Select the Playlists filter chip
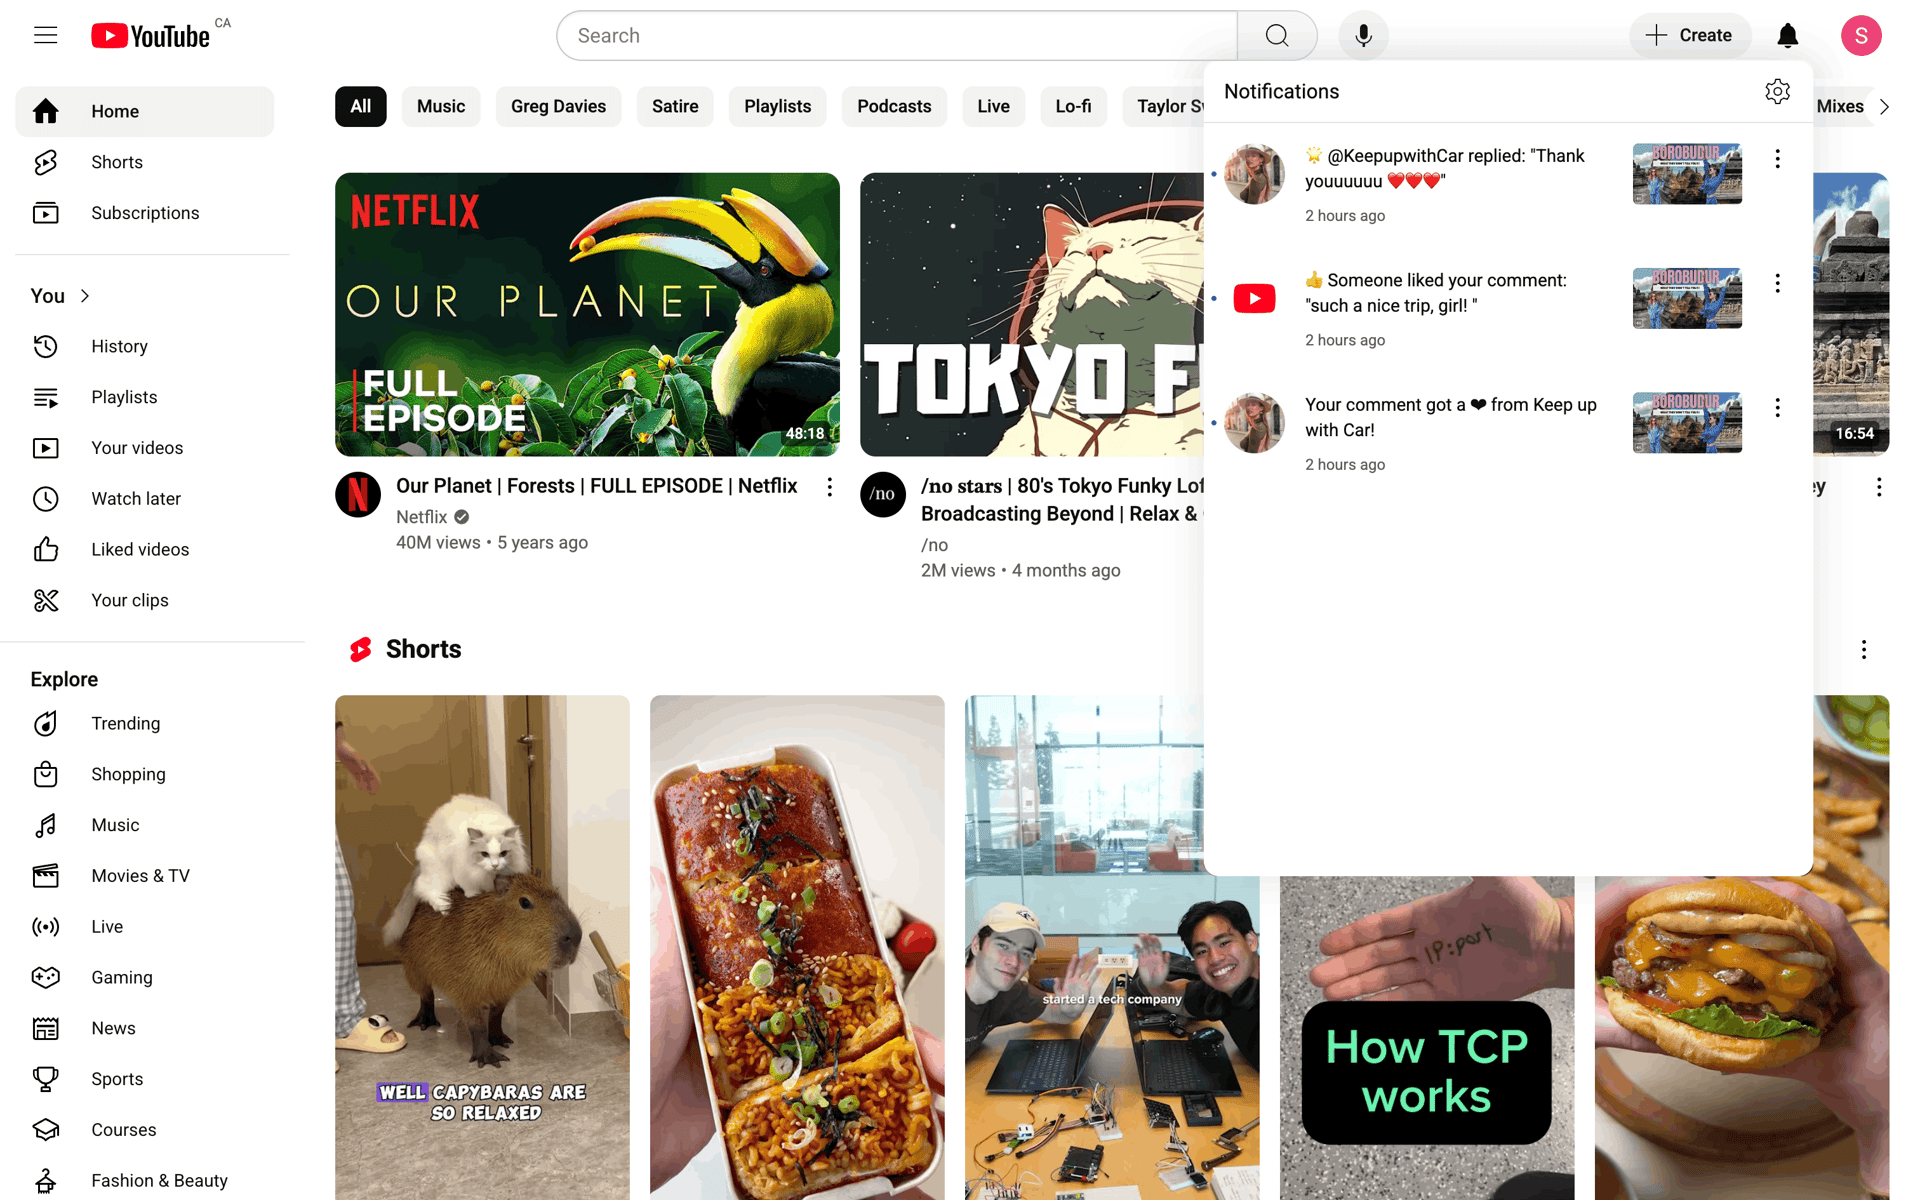 [x=777, y=107]
